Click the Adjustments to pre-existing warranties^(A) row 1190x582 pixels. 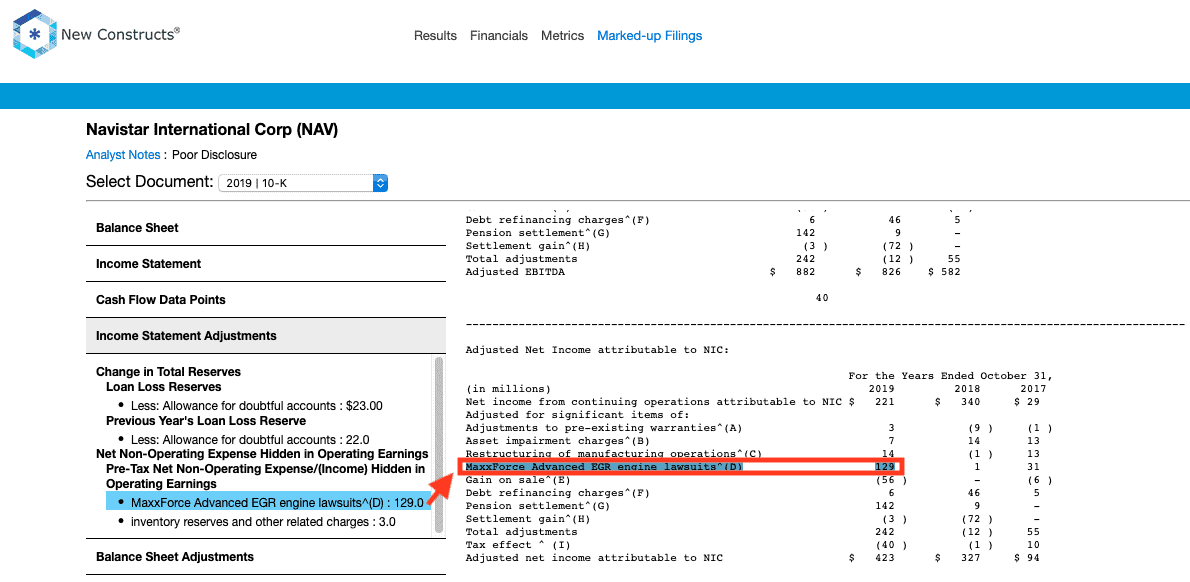pyautogui.click(x=758, y=428)
